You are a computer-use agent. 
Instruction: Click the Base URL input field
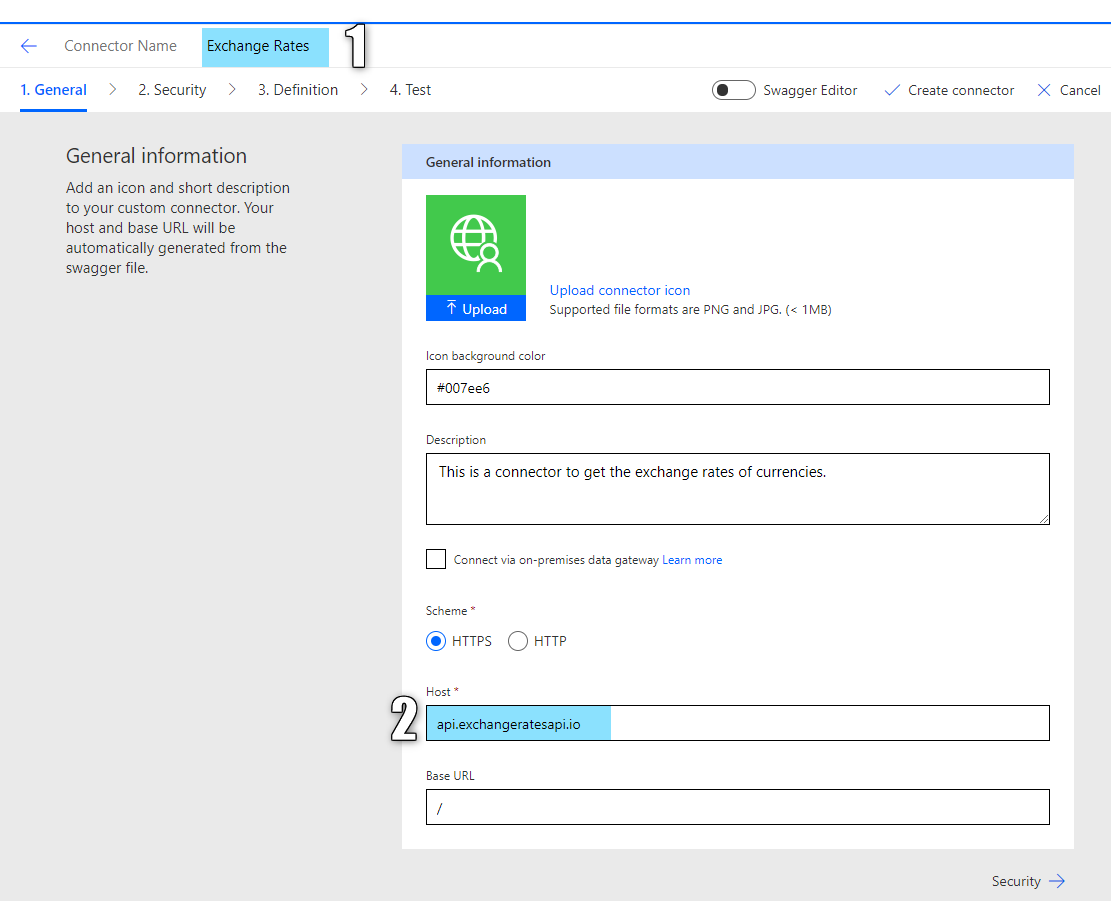pyautogui.click(x=738, y=808)
